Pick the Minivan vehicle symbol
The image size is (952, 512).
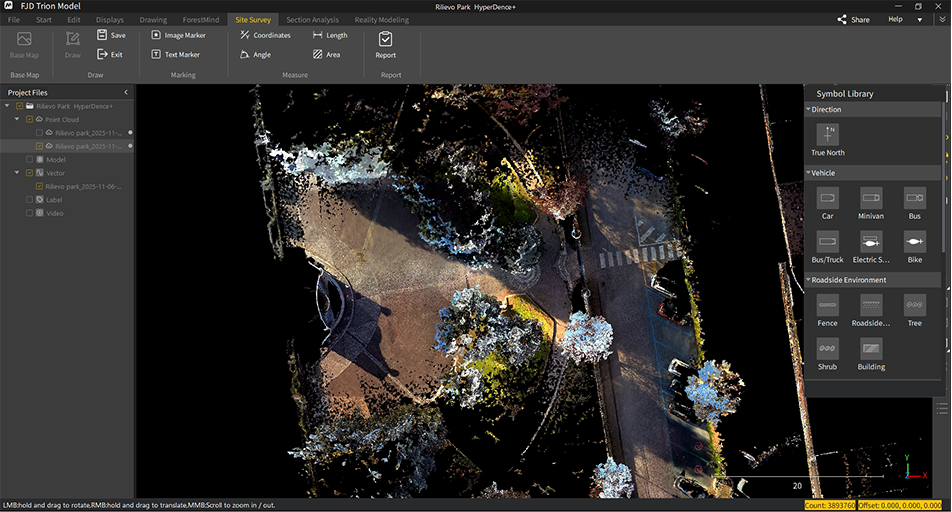tap(870, 198)
